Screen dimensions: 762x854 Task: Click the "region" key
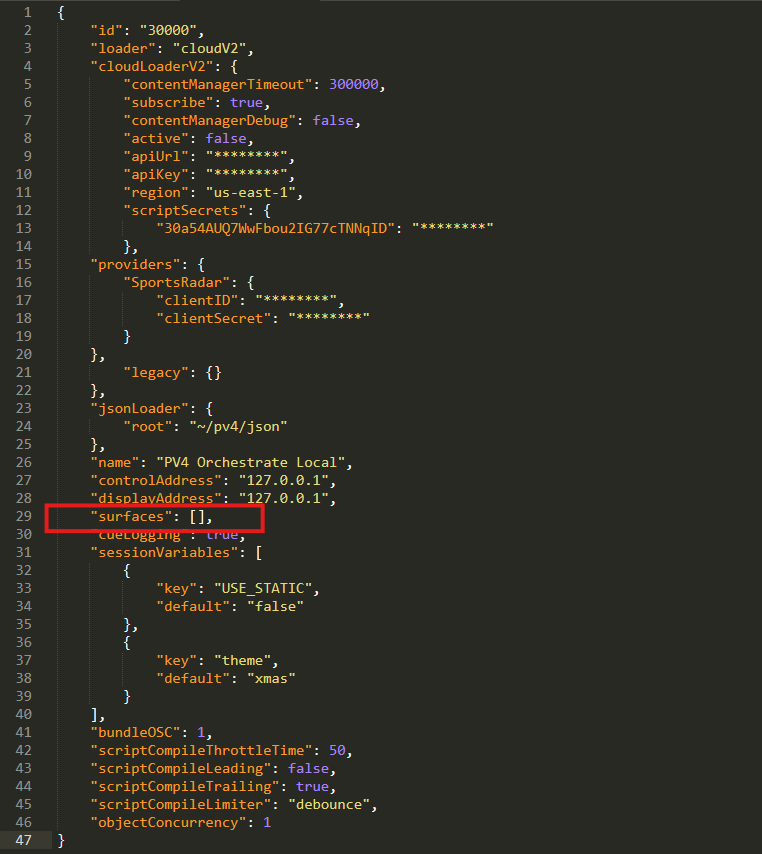tap(156, 192)
